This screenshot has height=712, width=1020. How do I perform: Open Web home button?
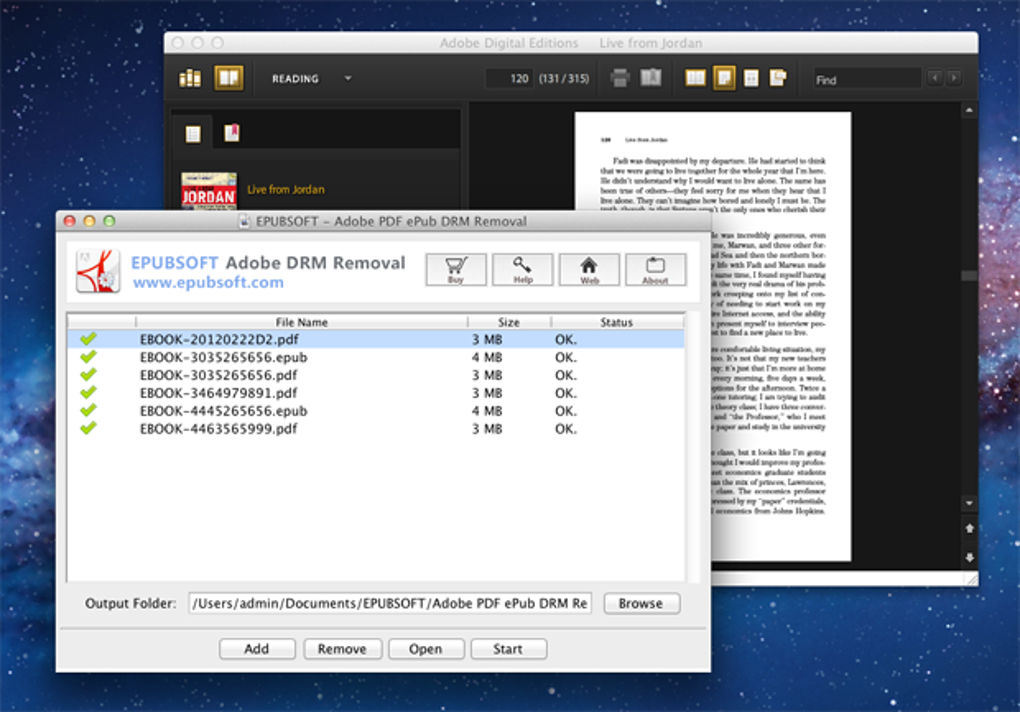[x=589, y=269]
